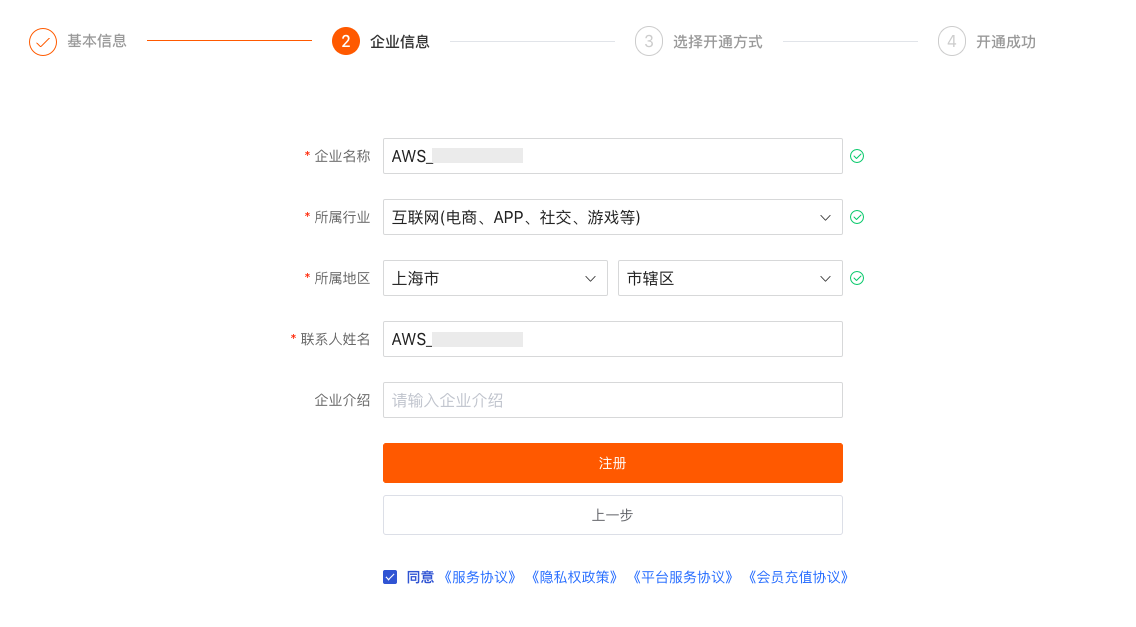Click green validation check beside 所属地区 dropdowns
1136x627 pixels.
click(x=857, y=278)
